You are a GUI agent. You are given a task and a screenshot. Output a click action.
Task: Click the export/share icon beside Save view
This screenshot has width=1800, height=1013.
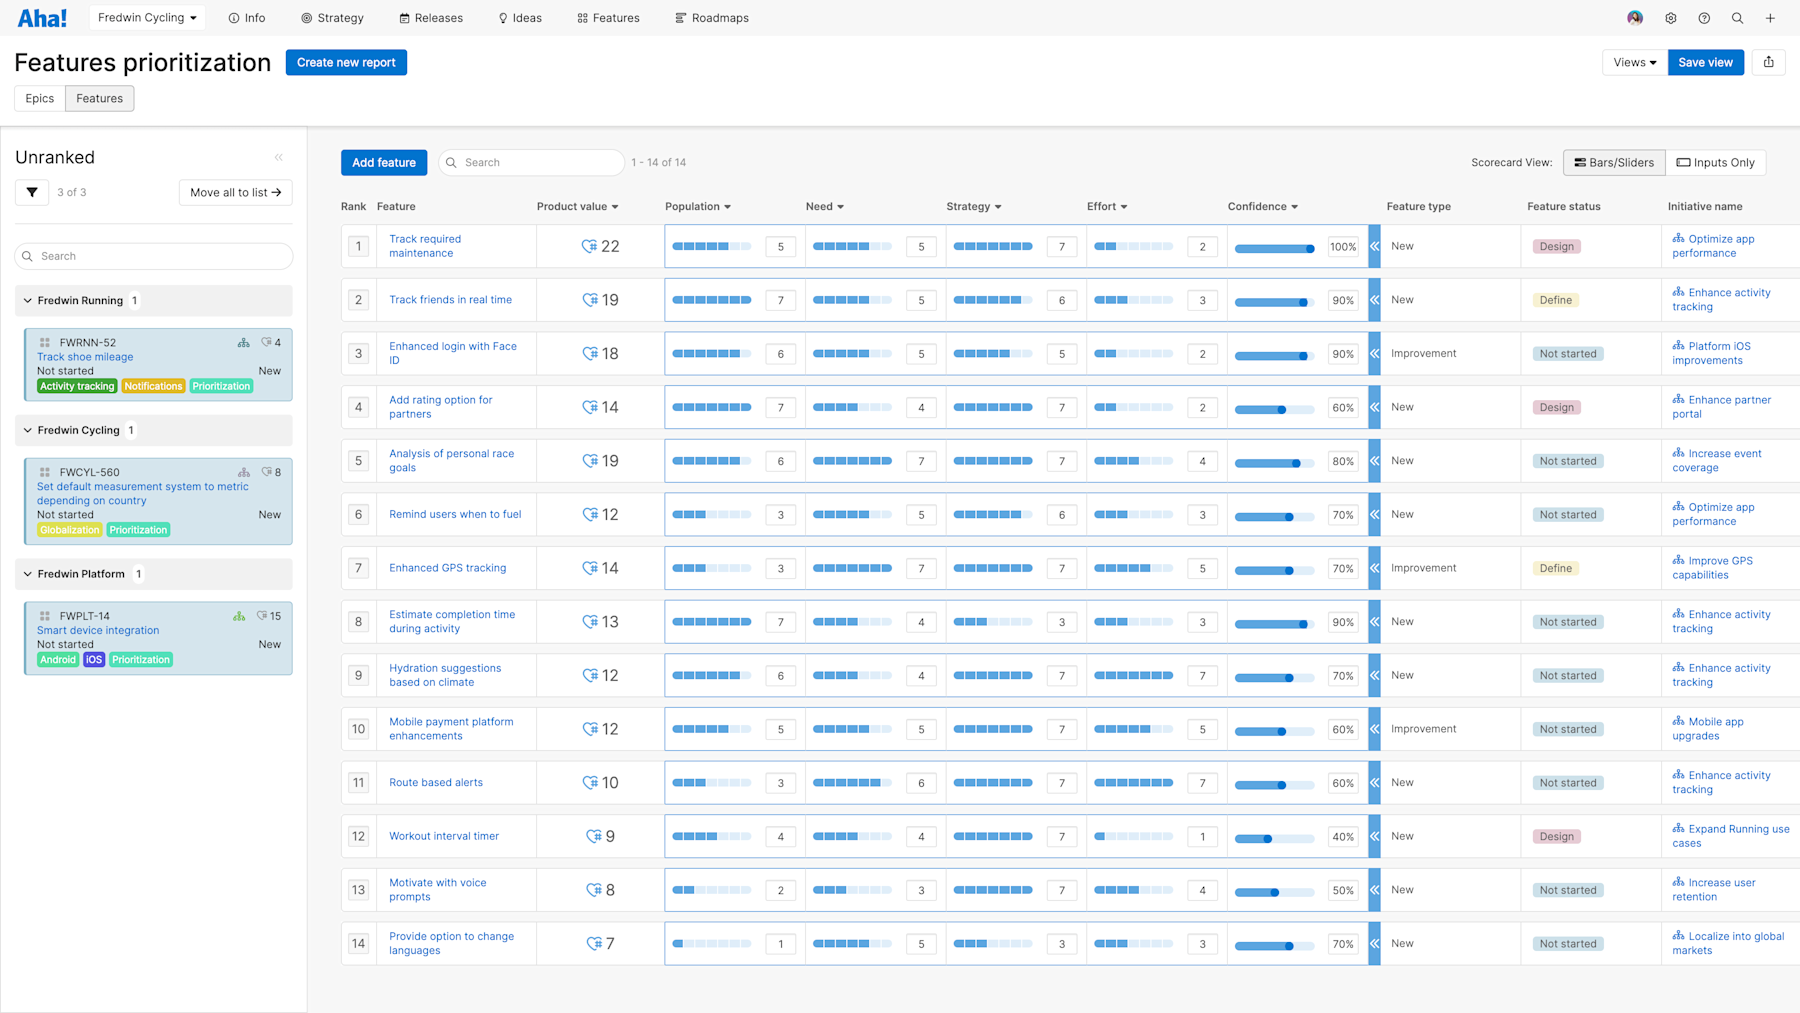coord(1768,62)
